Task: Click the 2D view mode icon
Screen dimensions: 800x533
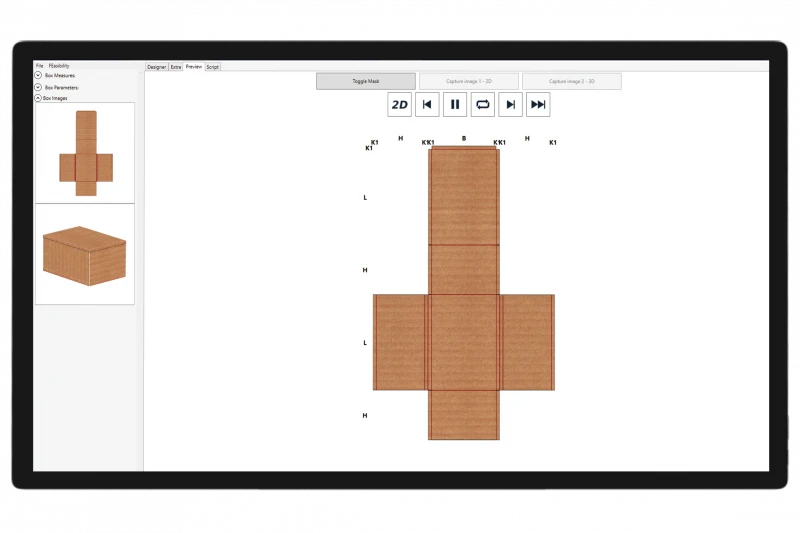Action: coord(400,104)
